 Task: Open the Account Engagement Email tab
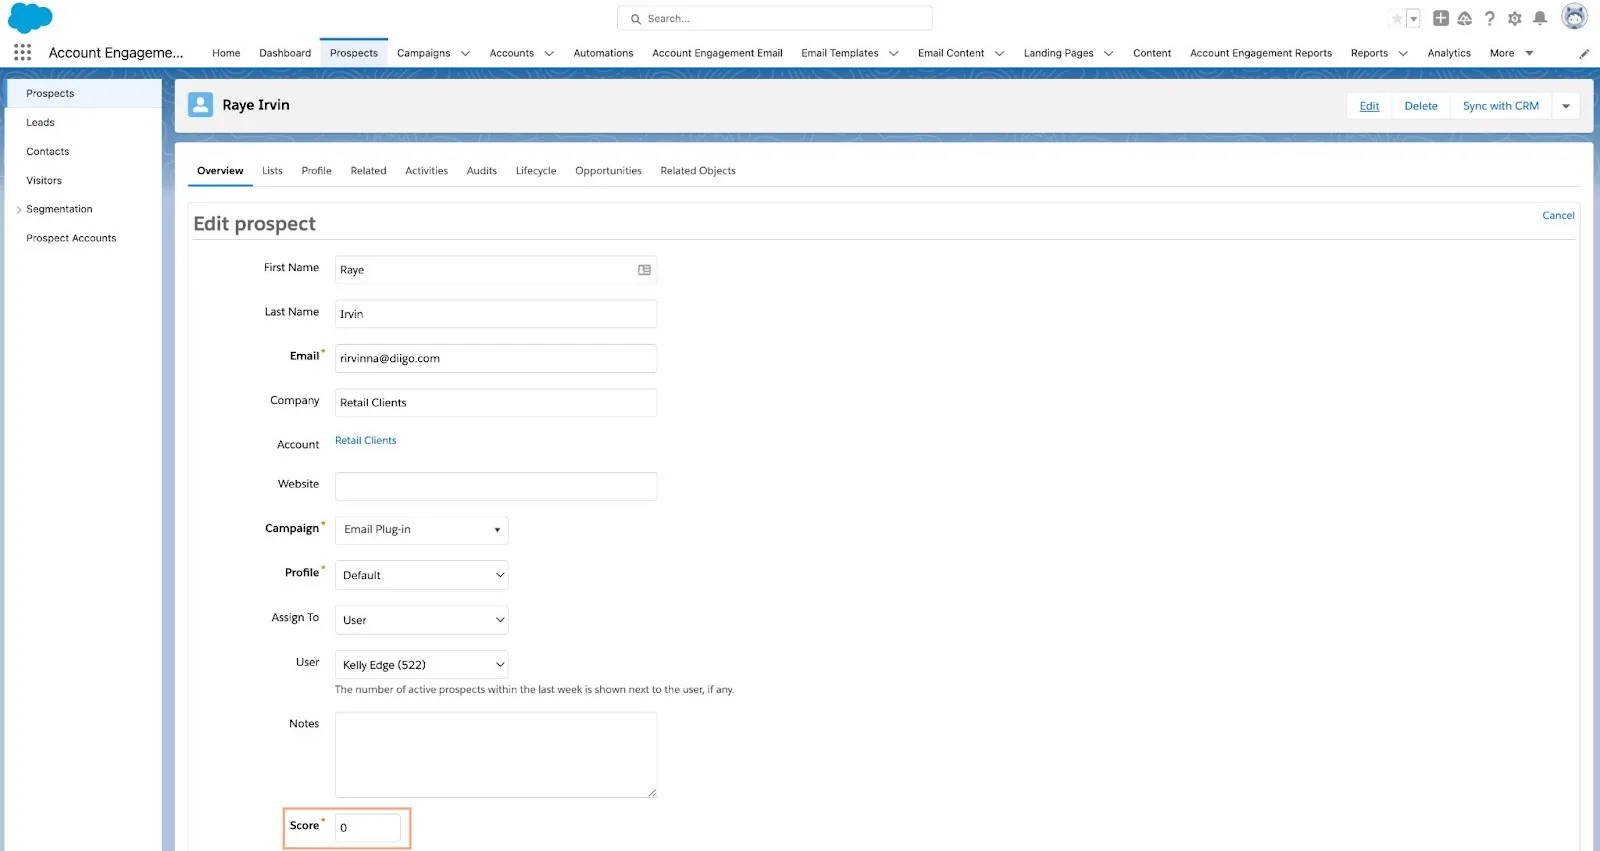click(717, 53)
